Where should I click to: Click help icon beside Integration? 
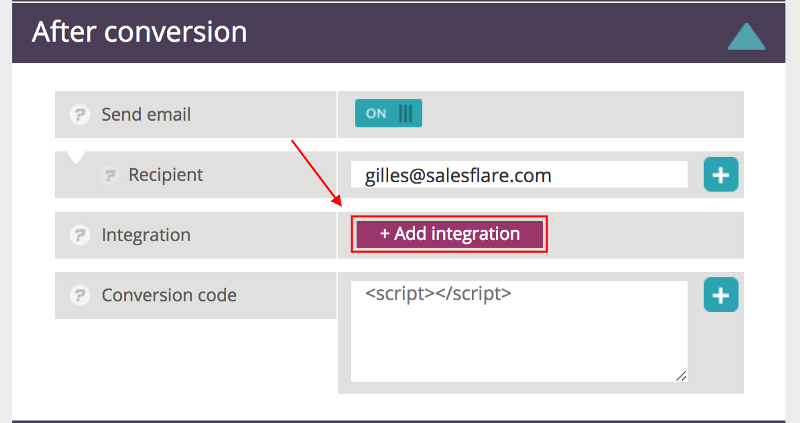(80, 235)
